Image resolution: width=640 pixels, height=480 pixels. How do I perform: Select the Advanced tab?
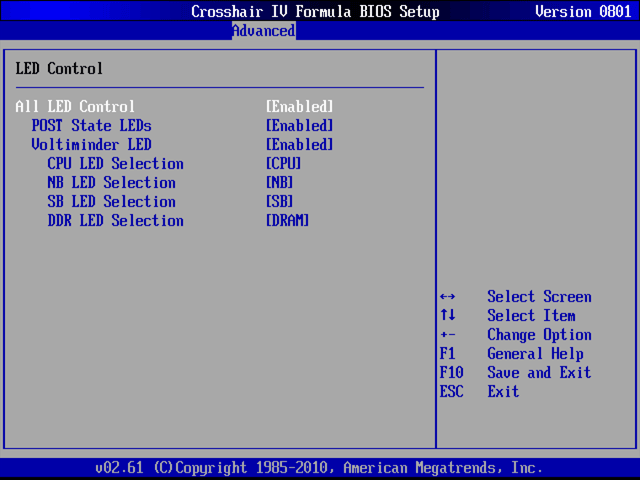click(264, 31)
